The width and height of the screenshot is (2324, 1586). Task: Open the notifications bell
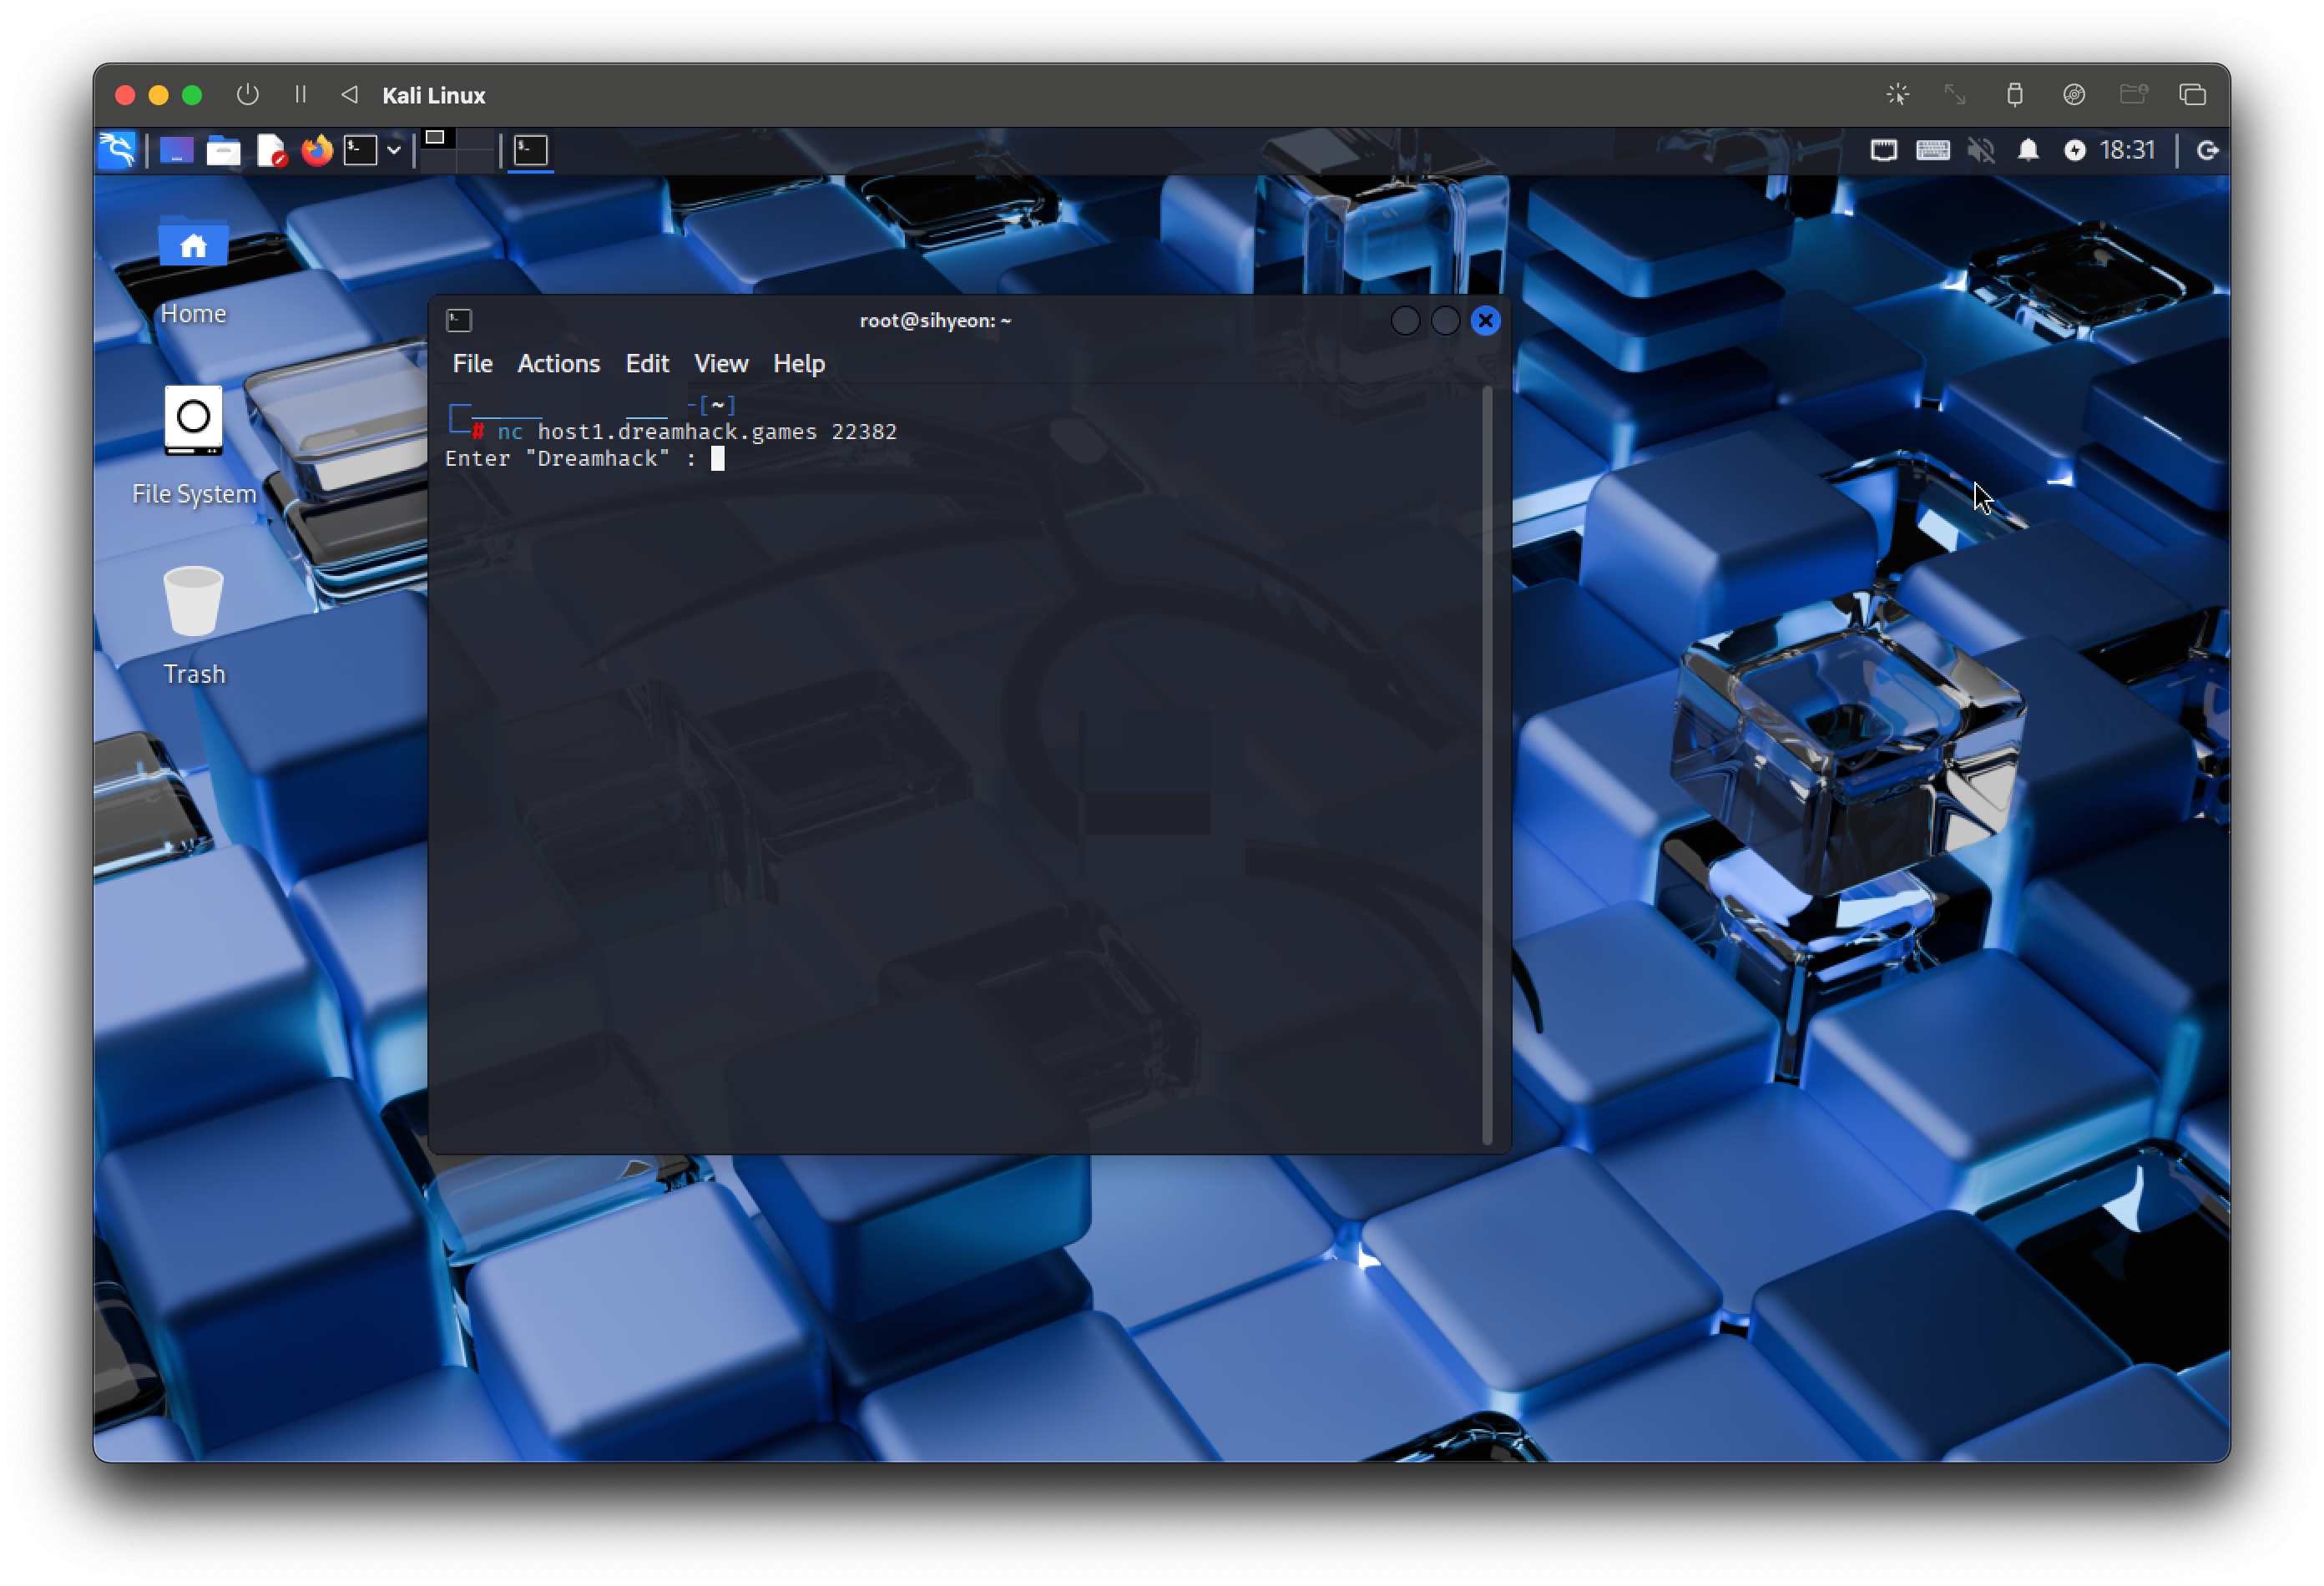pos(2027,150)
